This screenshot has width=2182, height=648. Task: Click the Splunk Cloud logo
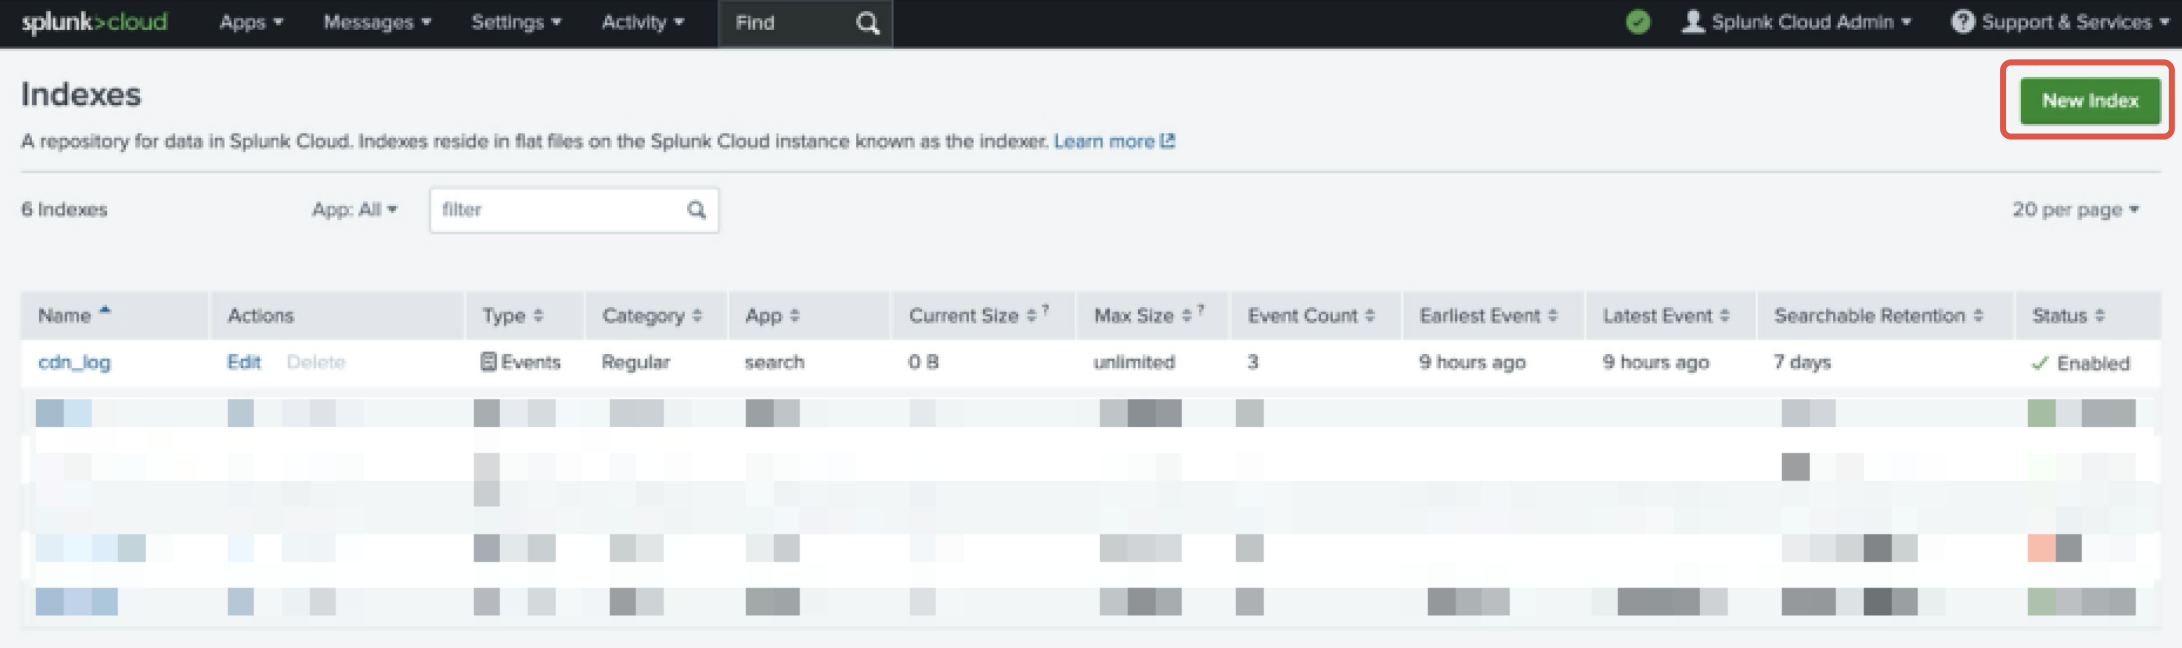click(x=94, y=22)
